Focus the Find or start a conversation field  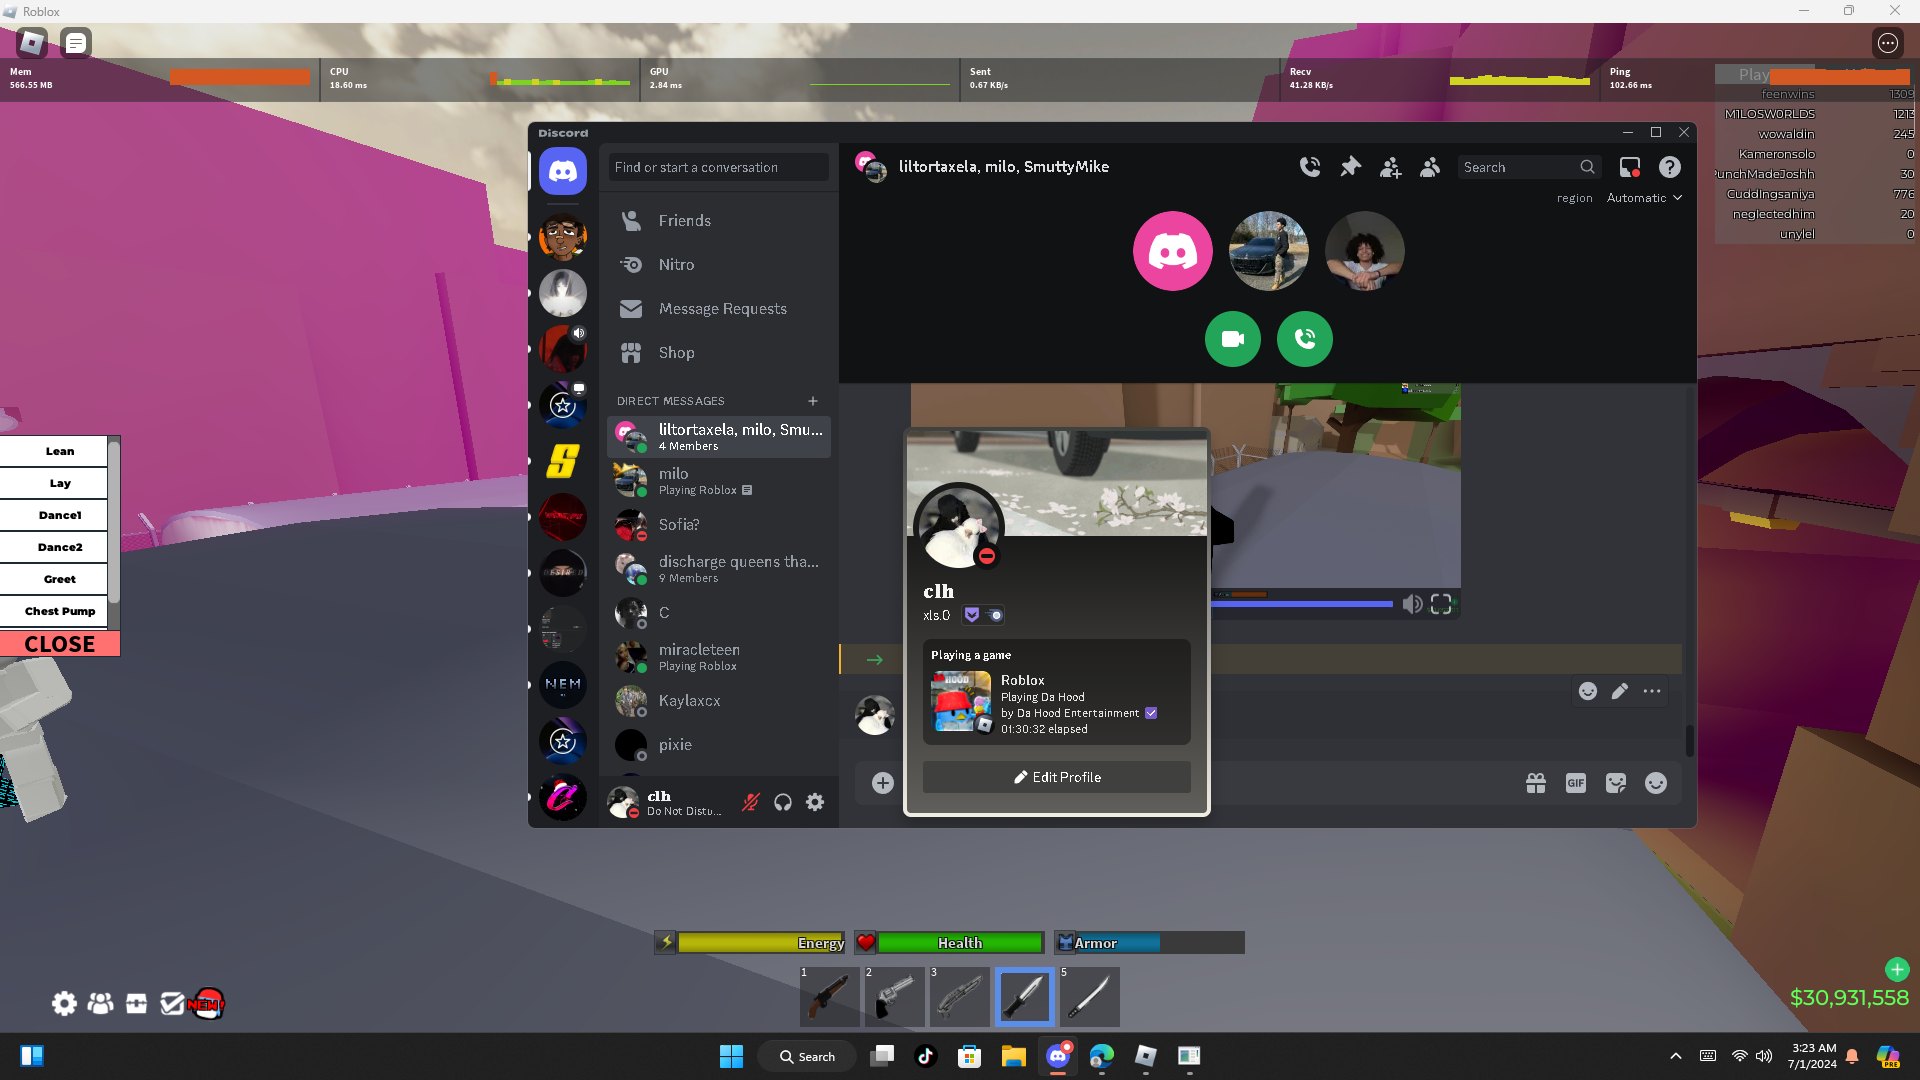pyautogui.click(x=719, y=167)
